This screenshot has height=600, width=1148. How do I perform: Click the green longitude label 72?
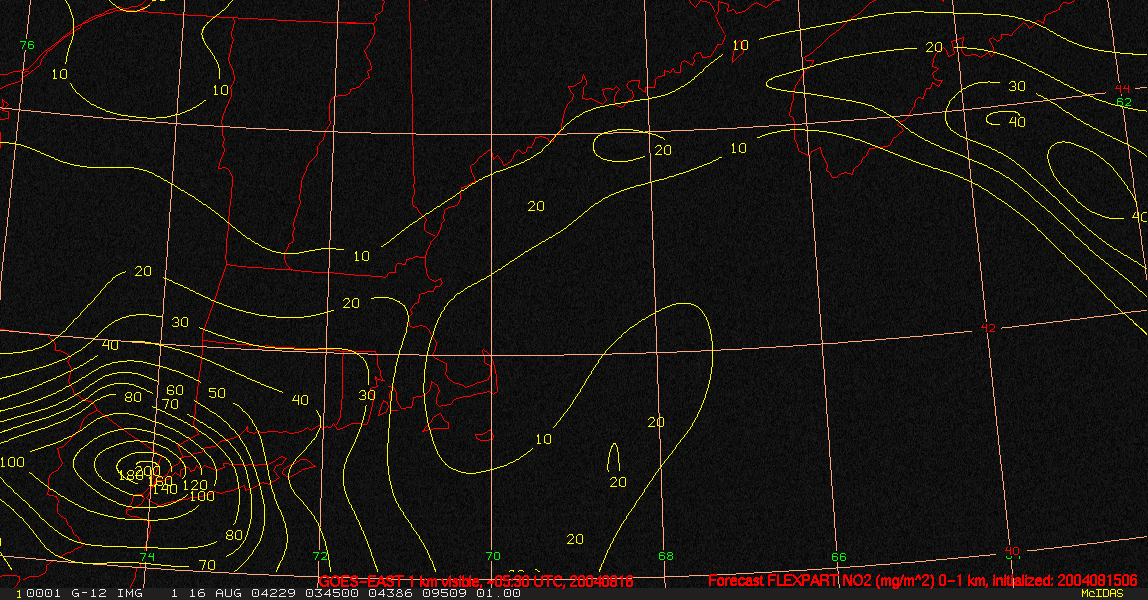[320, 556]
